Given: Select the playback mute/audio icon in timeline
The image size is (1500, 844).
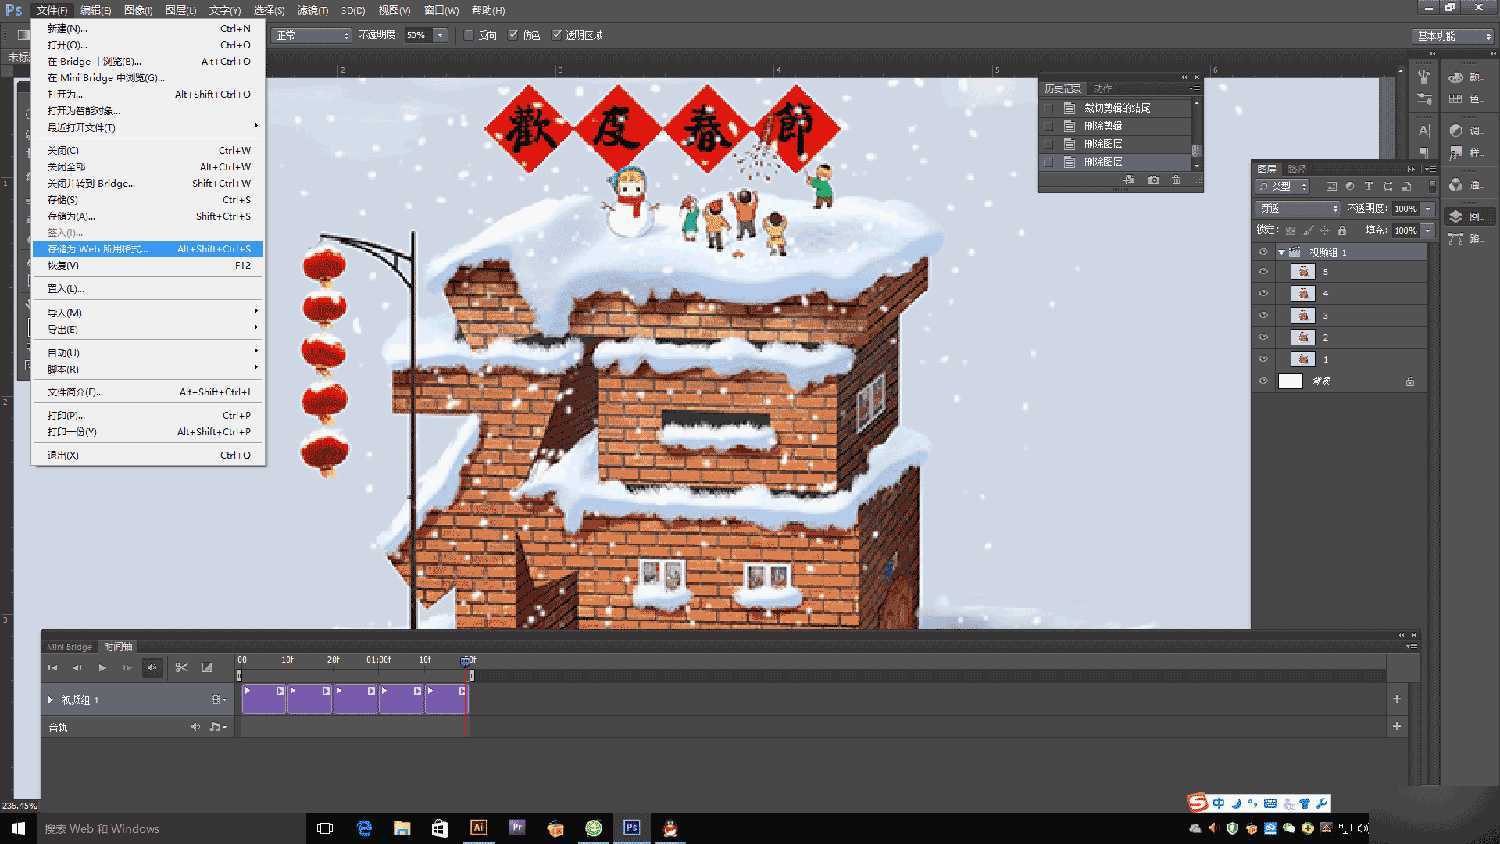Looking at the screenshot, I should 153,668.
